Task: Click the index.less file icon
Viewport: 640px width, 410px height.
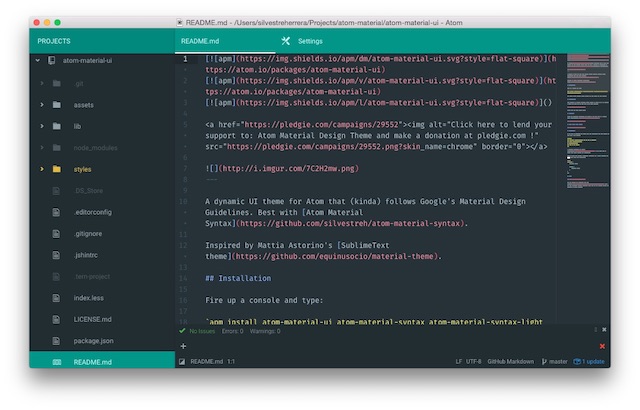Action: click(x=56, y=298)
